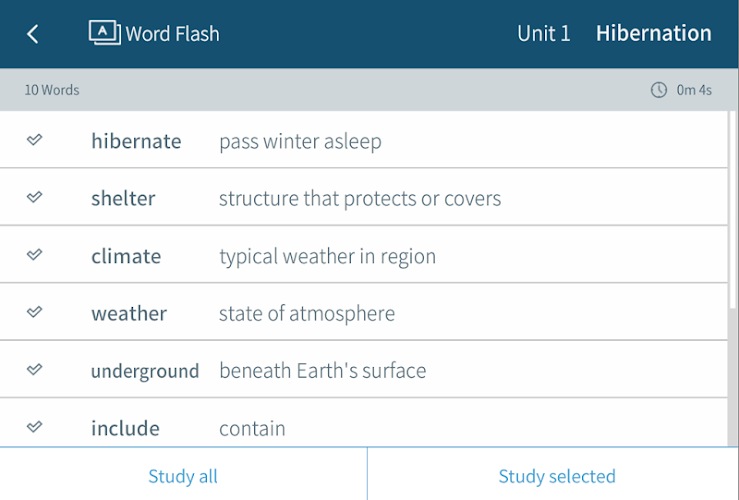Image resolution: width=739 pixels, height=500 pixels.
Task: Toggle the checkmark for hibernate
Action: pyautogui.click(x=34, y=140)
